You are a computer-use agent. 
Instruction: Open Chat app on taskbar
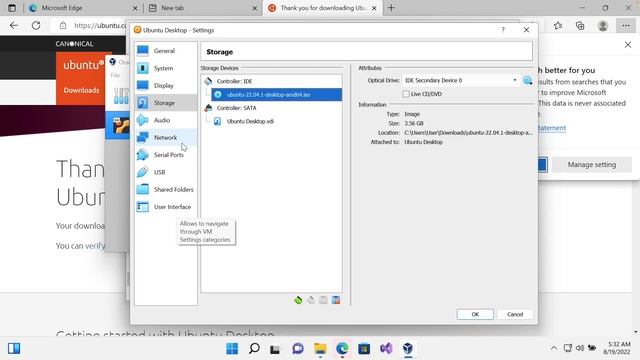298,349
